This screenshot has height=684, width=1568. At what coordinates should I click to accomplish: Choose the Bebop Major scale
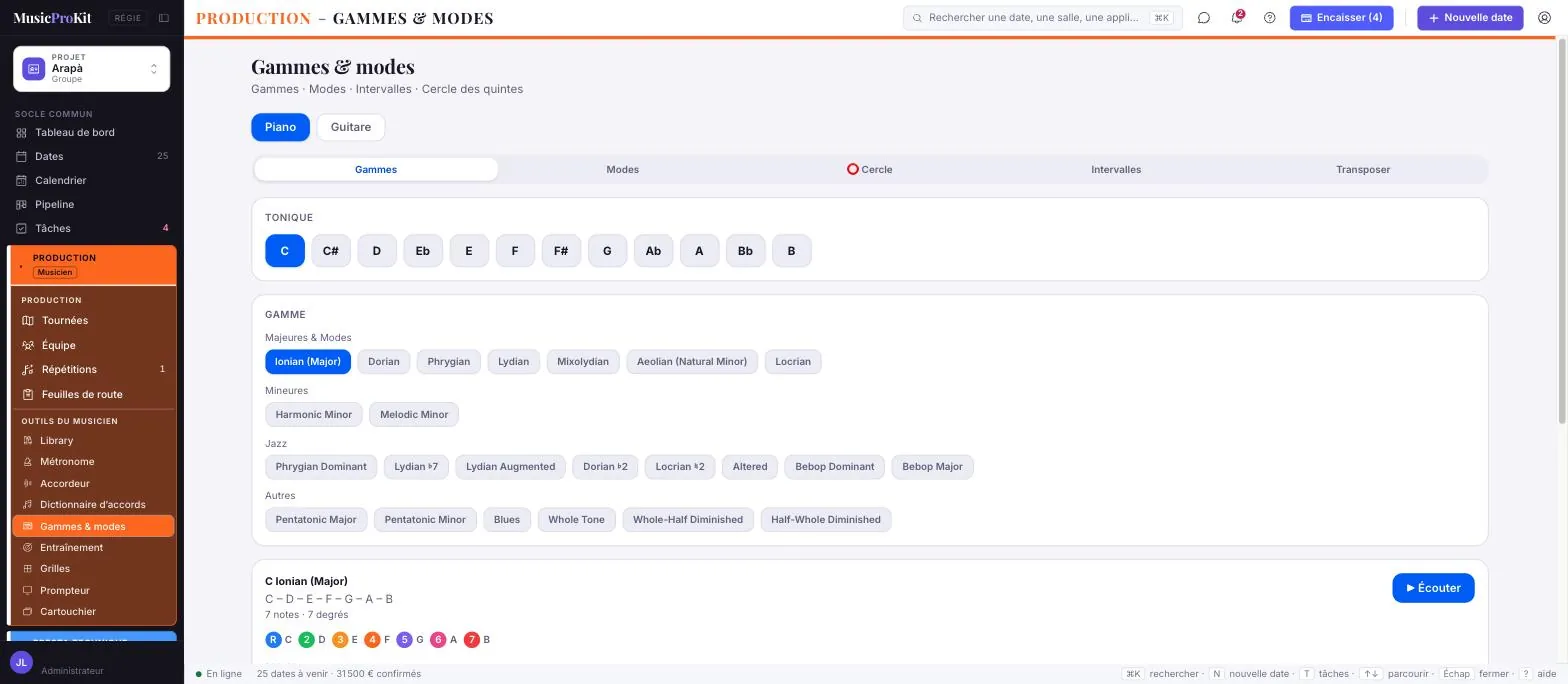coord(932,467)
